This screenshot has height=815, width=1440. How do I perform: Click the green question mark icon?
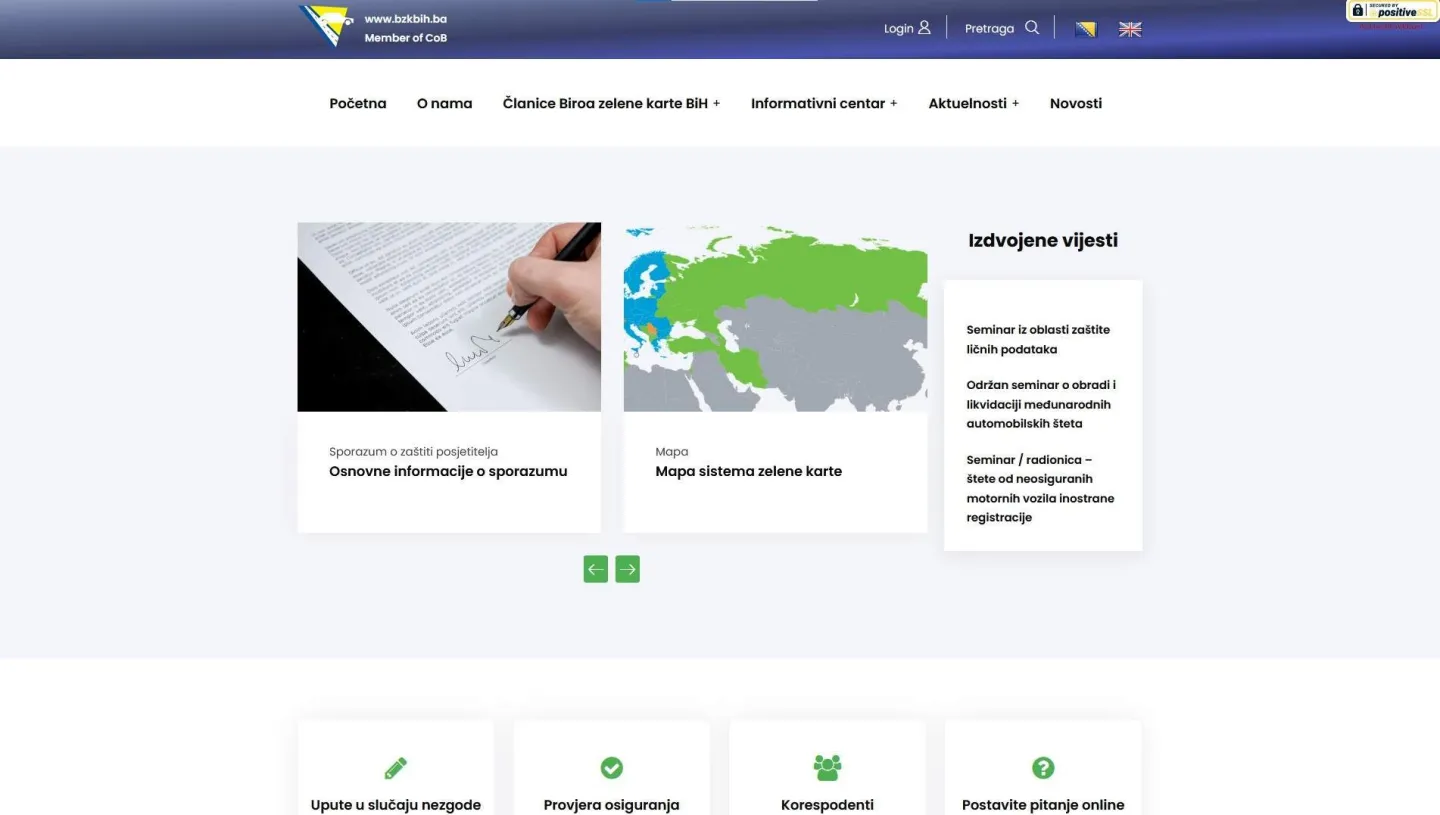[1043, 768]
